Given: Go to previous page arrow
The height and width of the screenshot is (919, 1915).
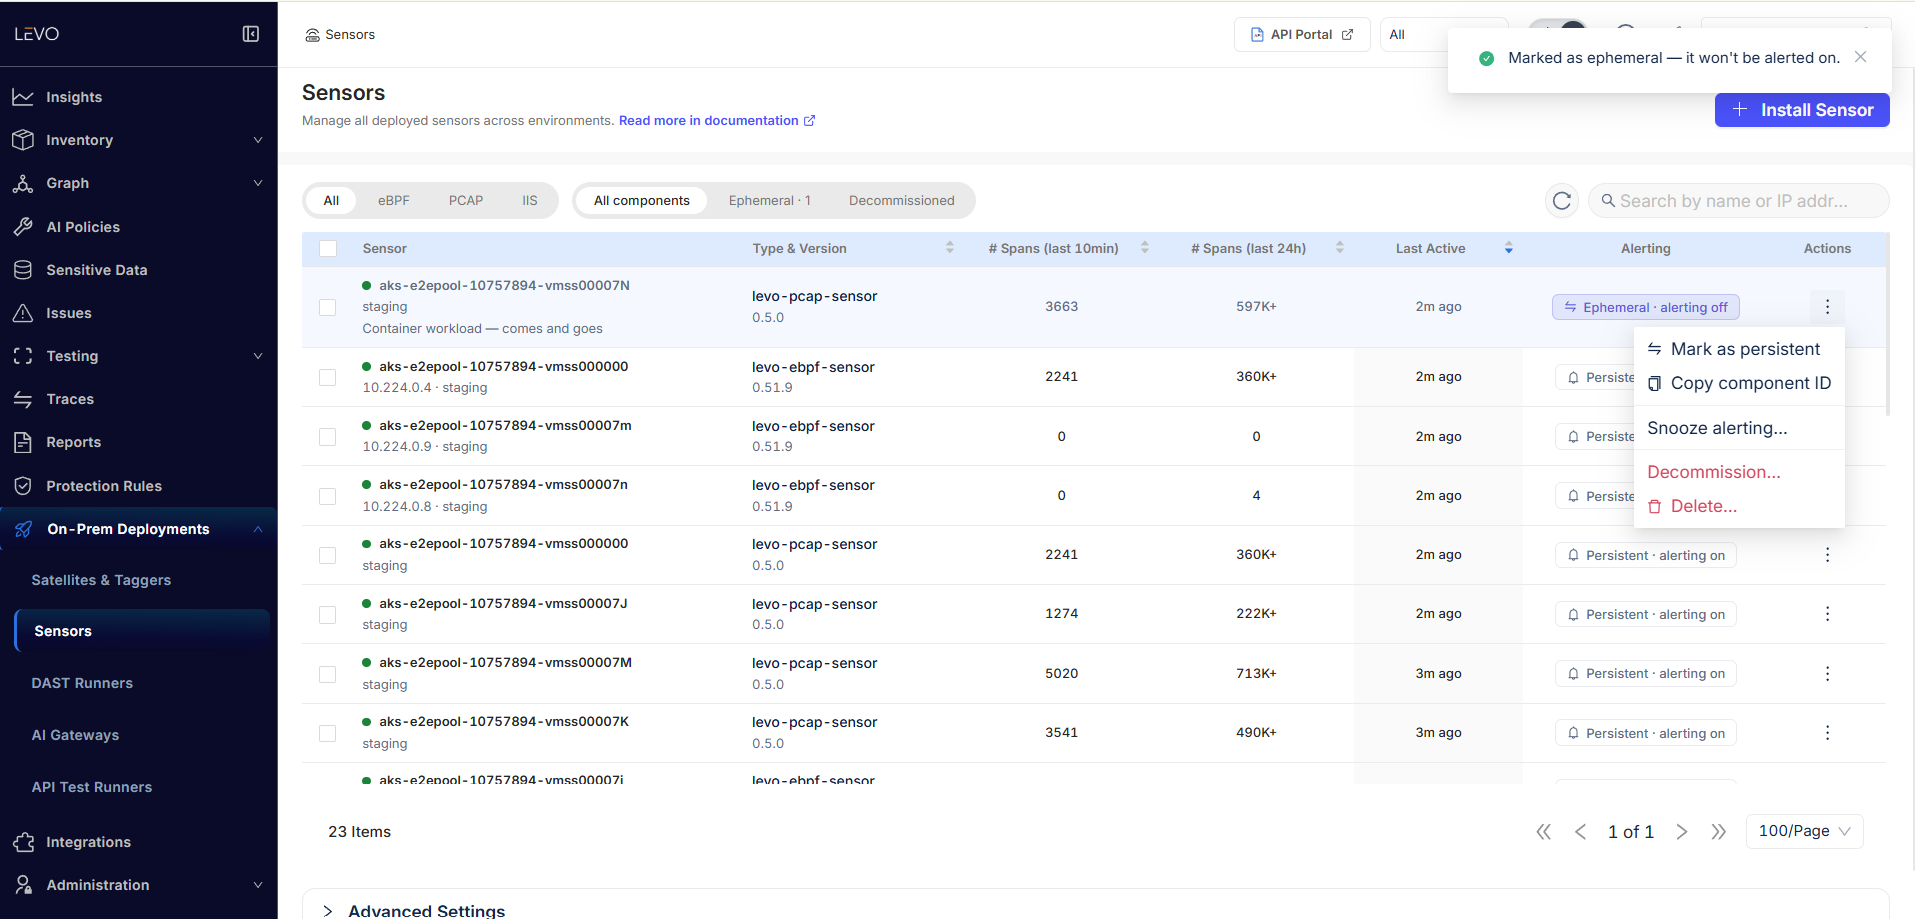Looking at the screenshot, I should [x=1581, y=832].
